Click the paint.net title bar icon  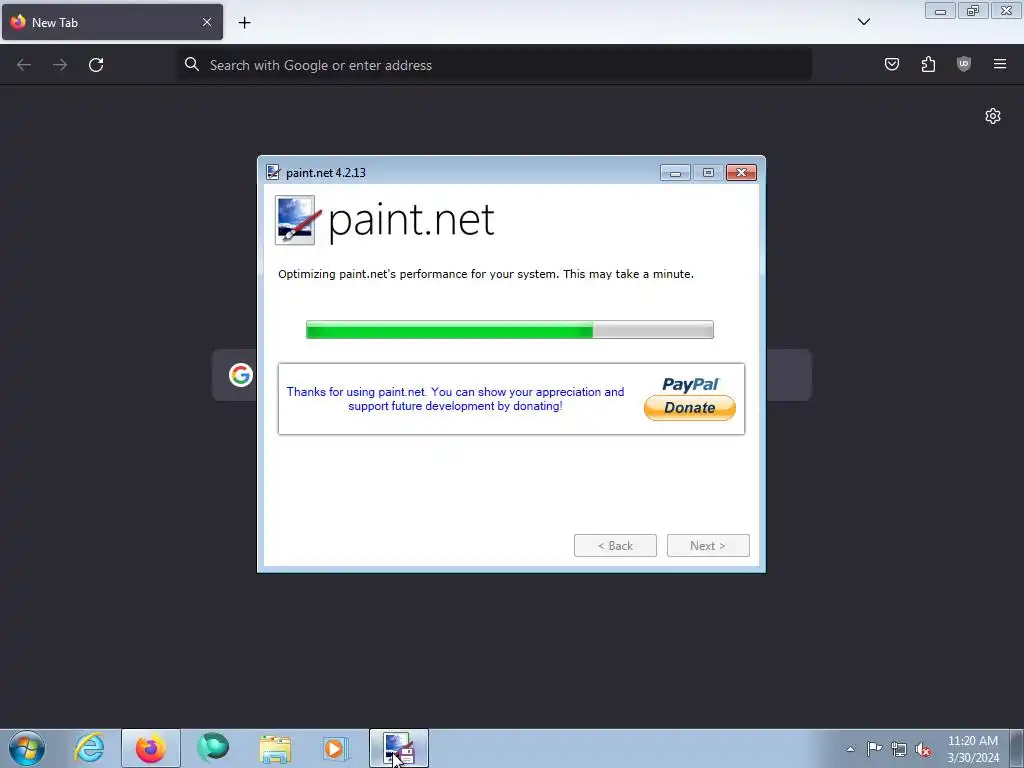[x=273, y=172]
